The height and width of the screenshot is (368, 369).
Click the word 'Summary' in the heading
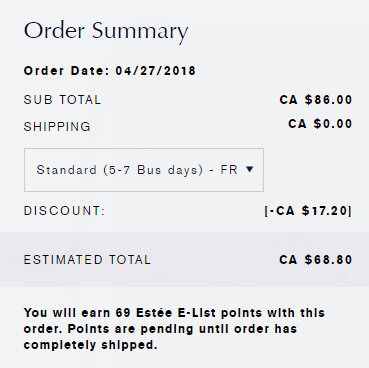click(140, 32)
